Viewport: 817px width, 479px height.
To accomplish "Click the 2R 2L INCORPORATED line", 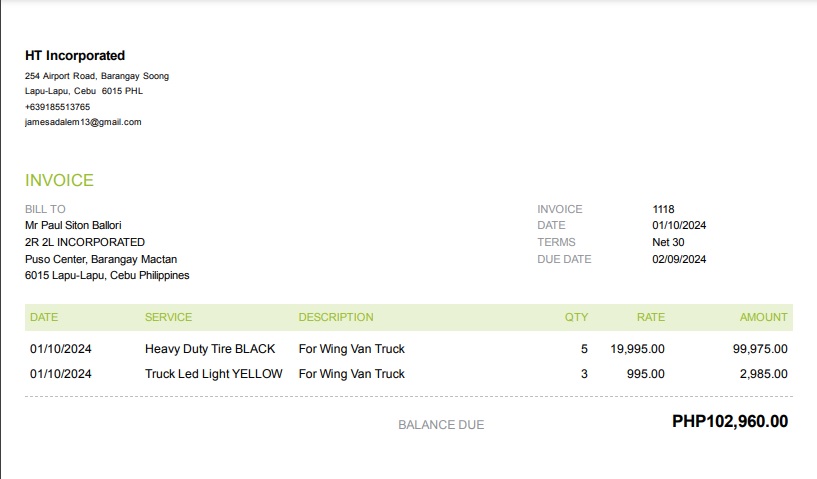I will pyautogui.click(x=85, y=242).
